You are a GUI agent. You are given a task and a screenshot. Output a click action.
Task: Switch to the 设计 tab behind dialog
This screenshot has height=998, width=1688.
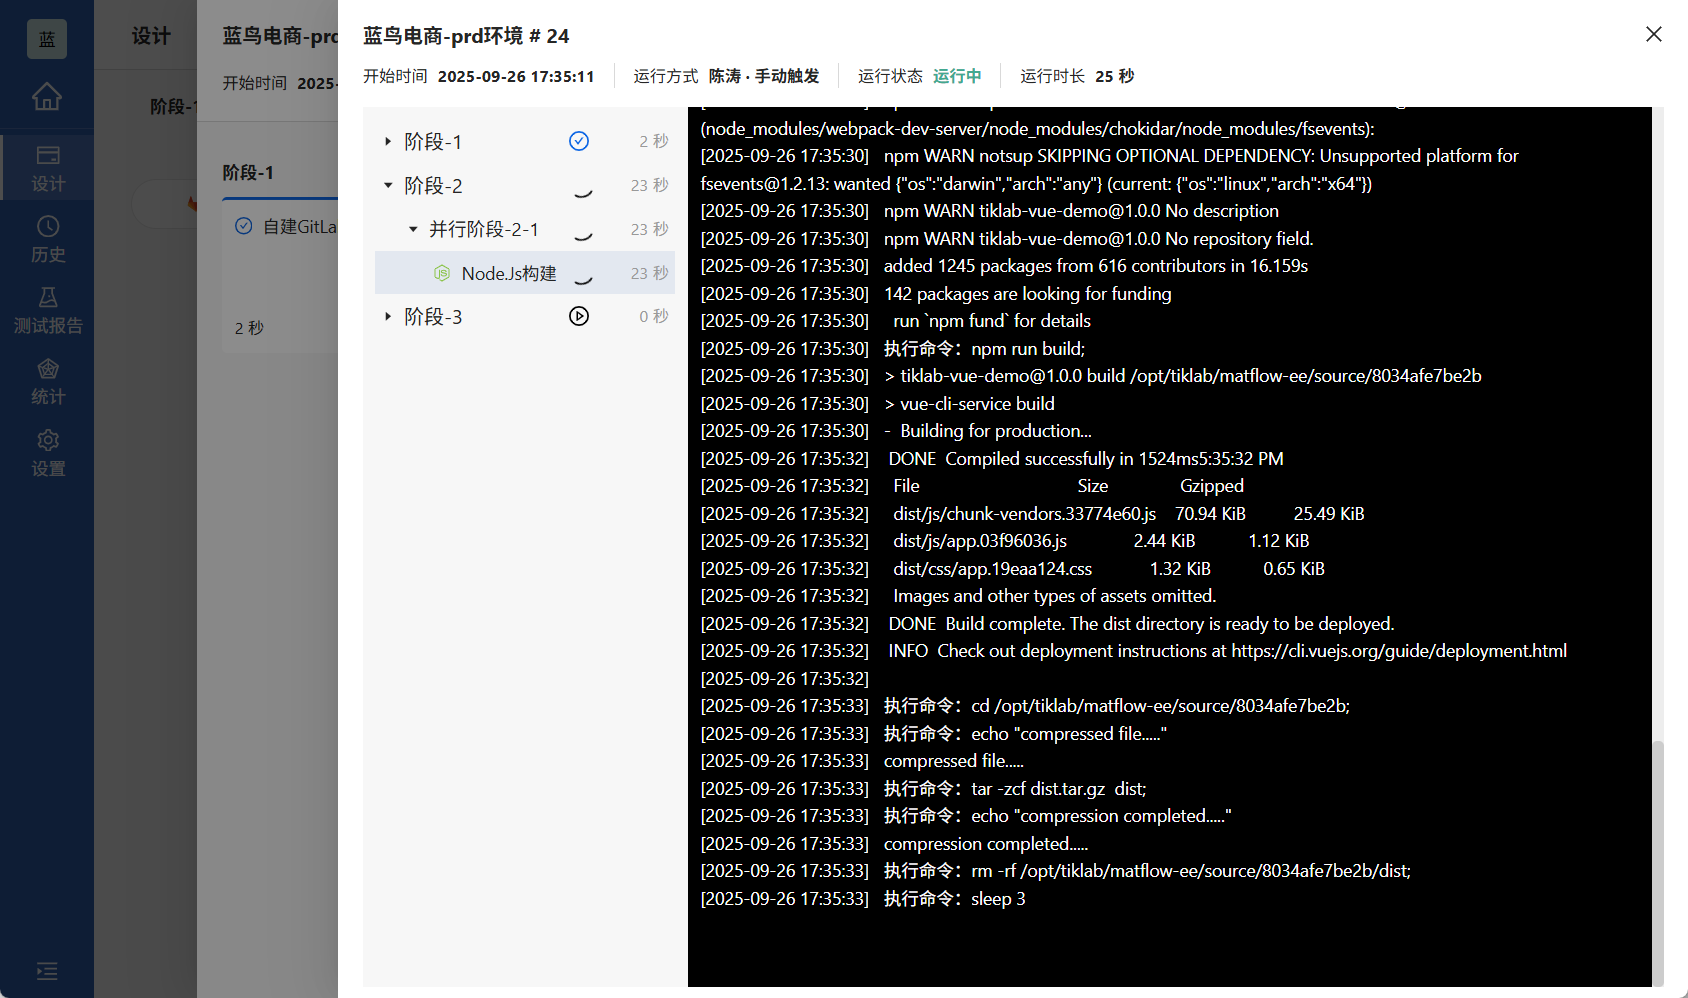coord(151,36)
